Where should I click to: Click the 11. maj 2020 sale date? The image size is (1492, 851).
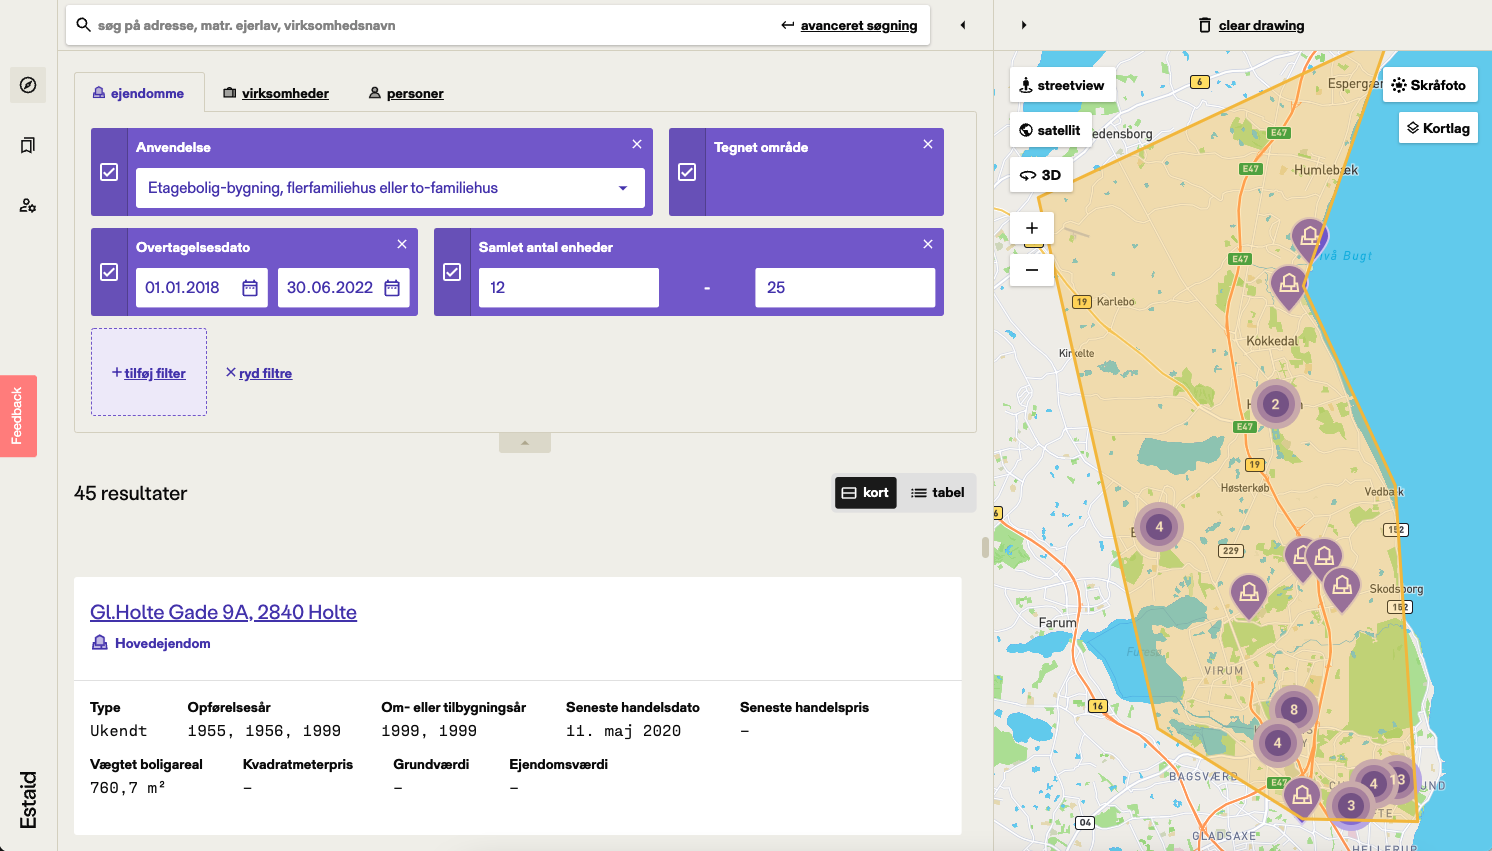coord(623,731)
